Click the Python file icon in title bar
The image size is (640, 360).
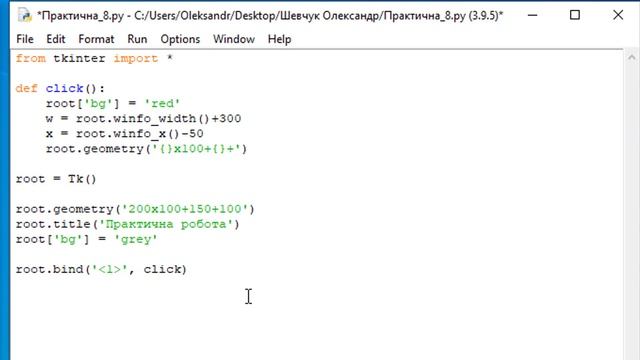(x=24, y=15)
